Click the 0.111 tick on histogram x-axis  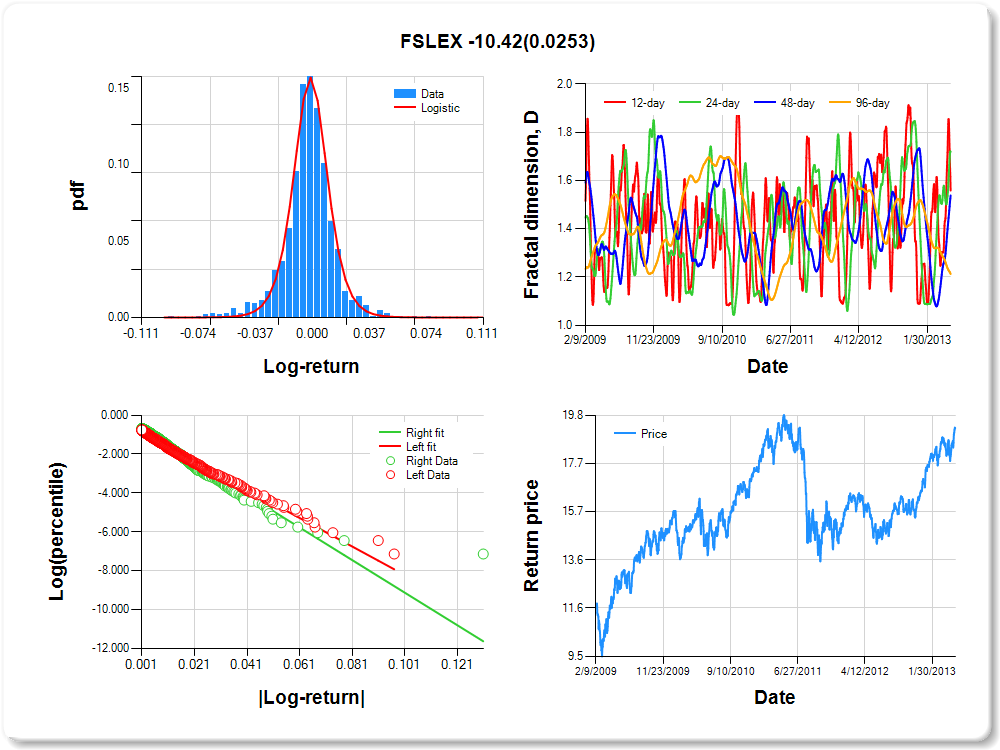click(482, 333)
